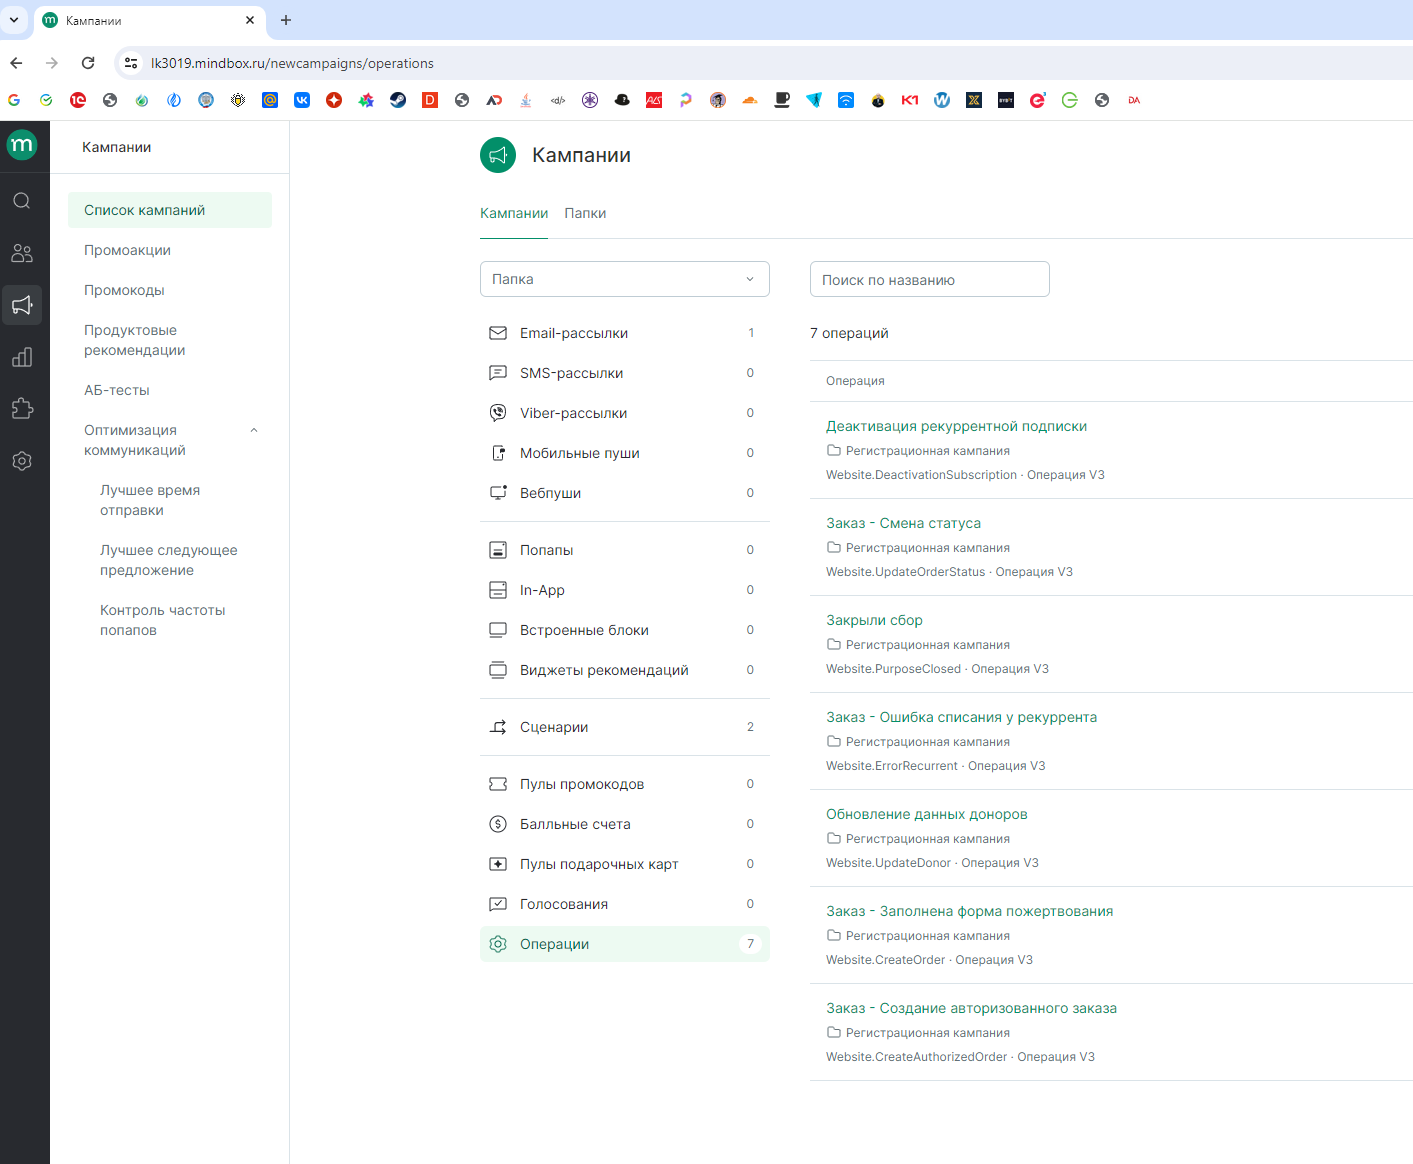The image size is (1413, 1164).
Task: Open Заказ - Смена статуса operation
Action: 903,523
